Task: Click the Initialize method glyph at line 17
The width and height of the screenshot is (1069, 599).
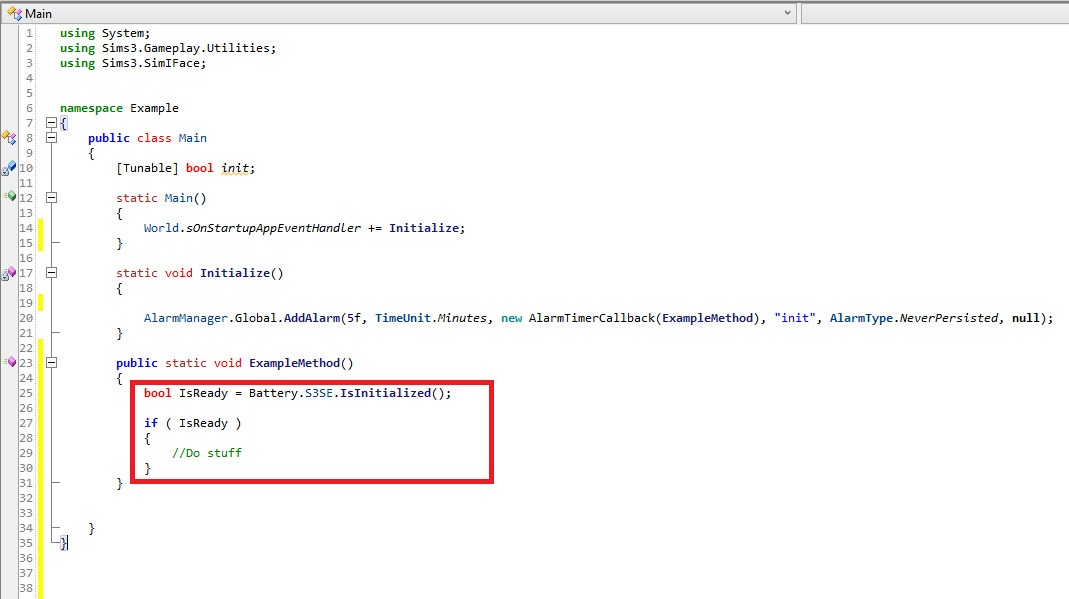Action: click(10, 273)
